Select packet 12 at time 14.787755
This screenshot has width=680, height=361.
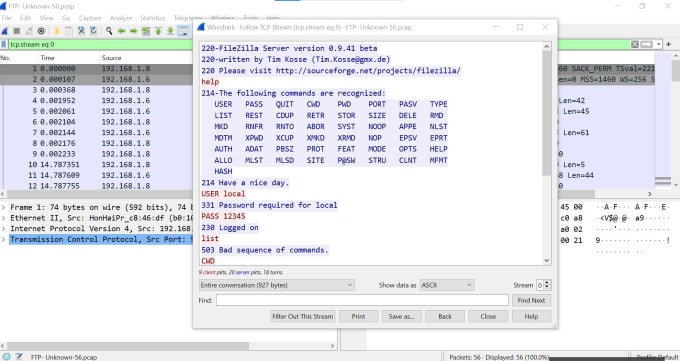[96, 186]
